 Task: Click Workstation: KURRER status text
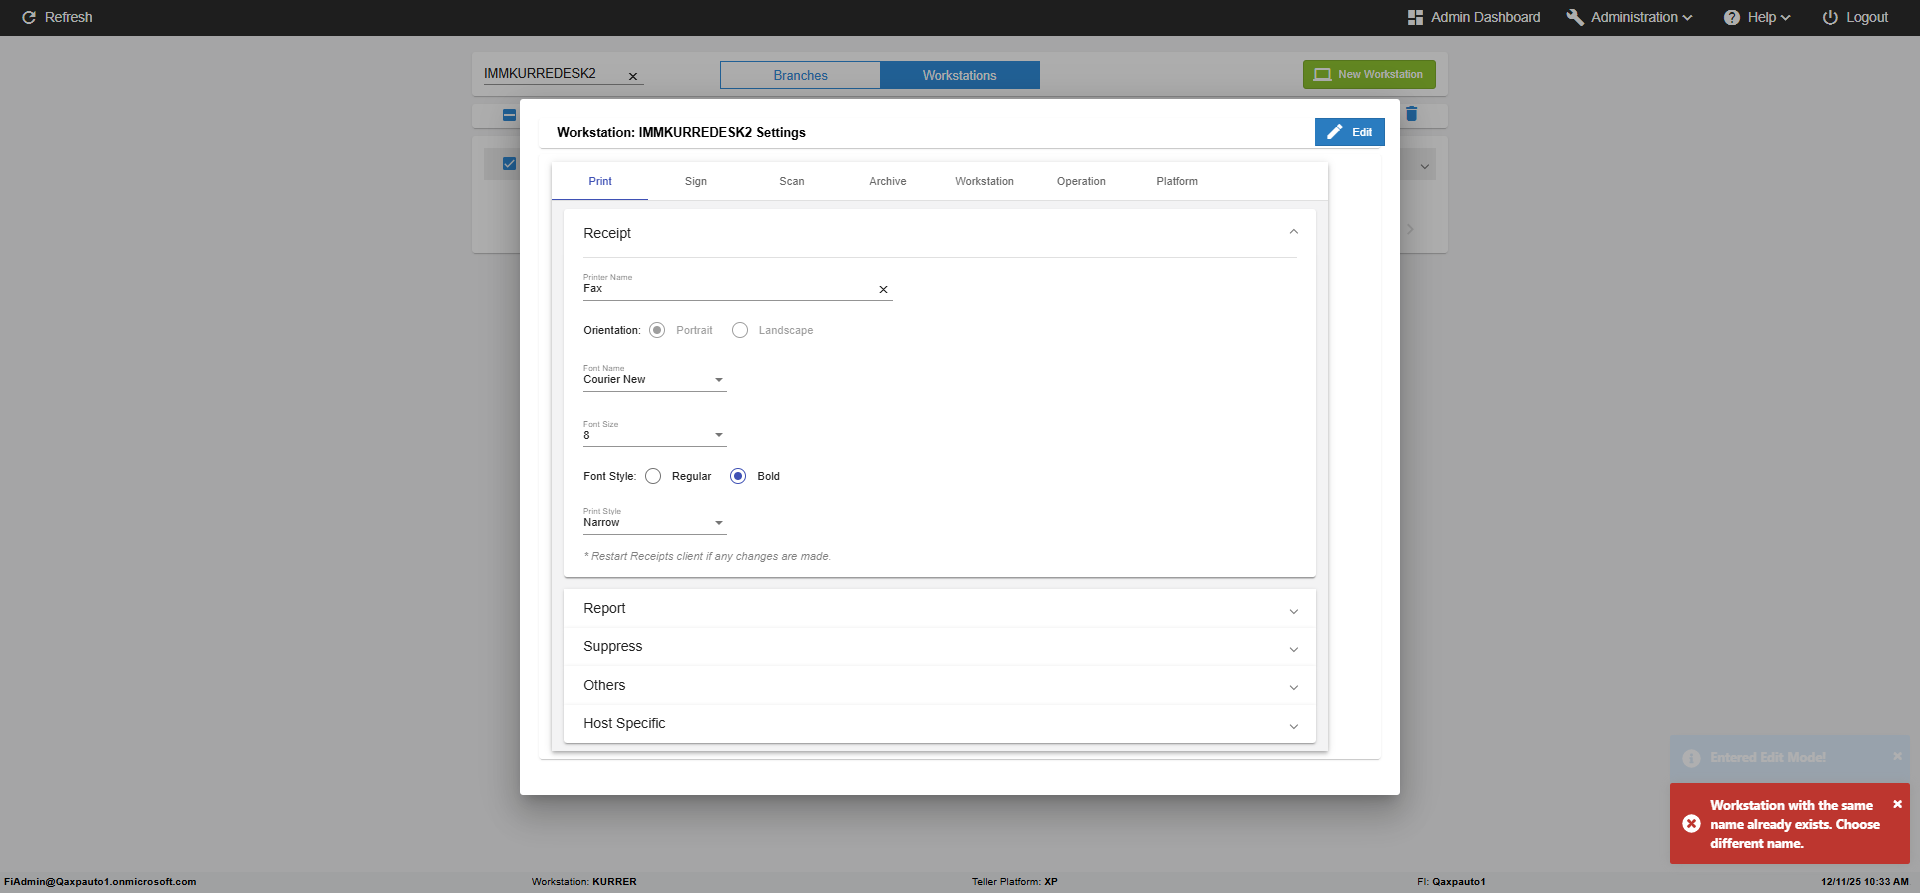point(584,882)
